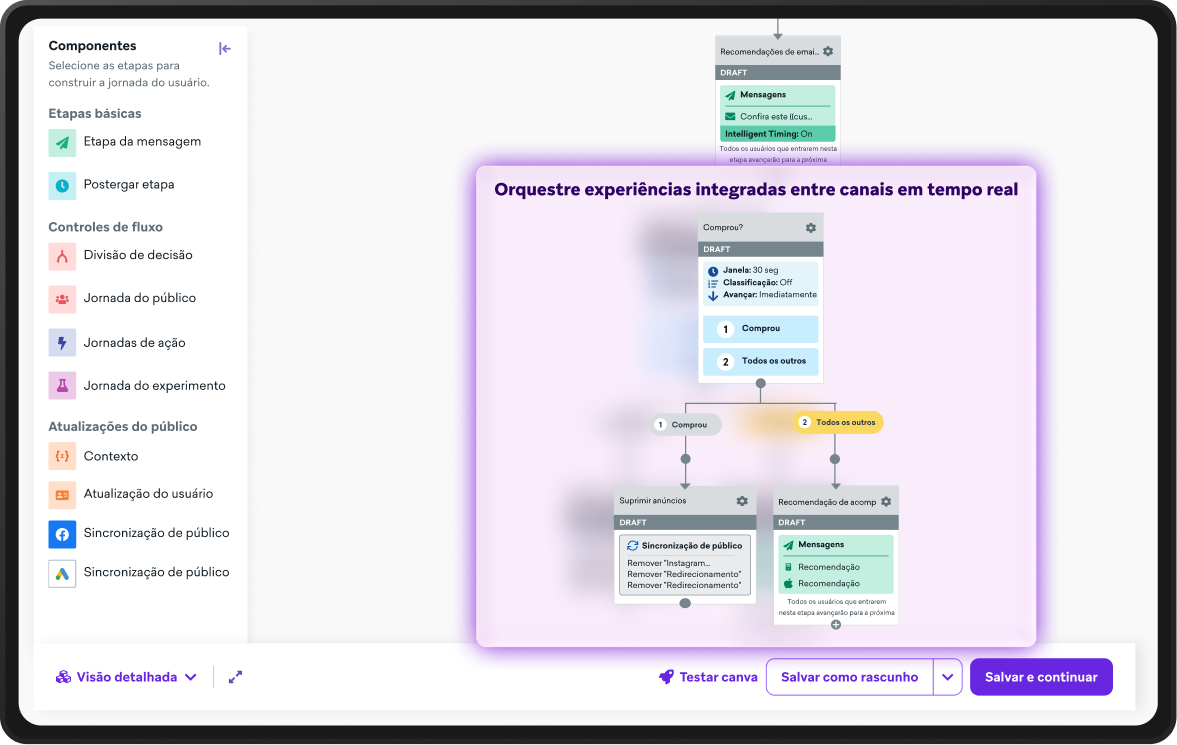This screenshot has width=1177, height=745.
Task: Open the Visão detalhada dropdown
Action: click(x=126, y=677)
